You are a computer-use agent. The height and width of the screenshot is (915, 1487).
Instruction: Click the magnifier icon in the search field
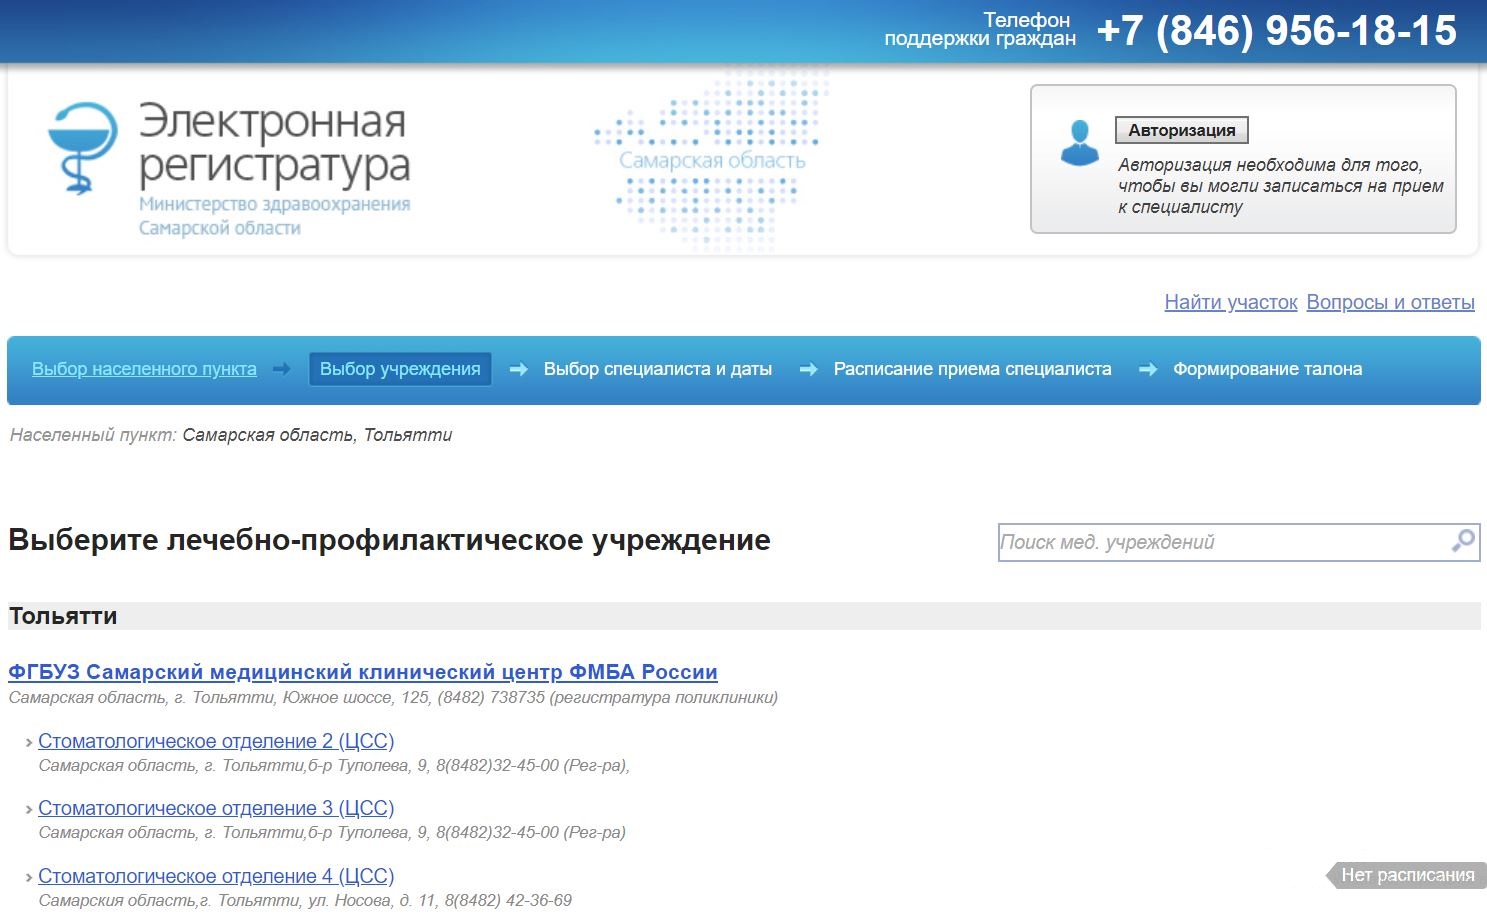pos(1463,541)
